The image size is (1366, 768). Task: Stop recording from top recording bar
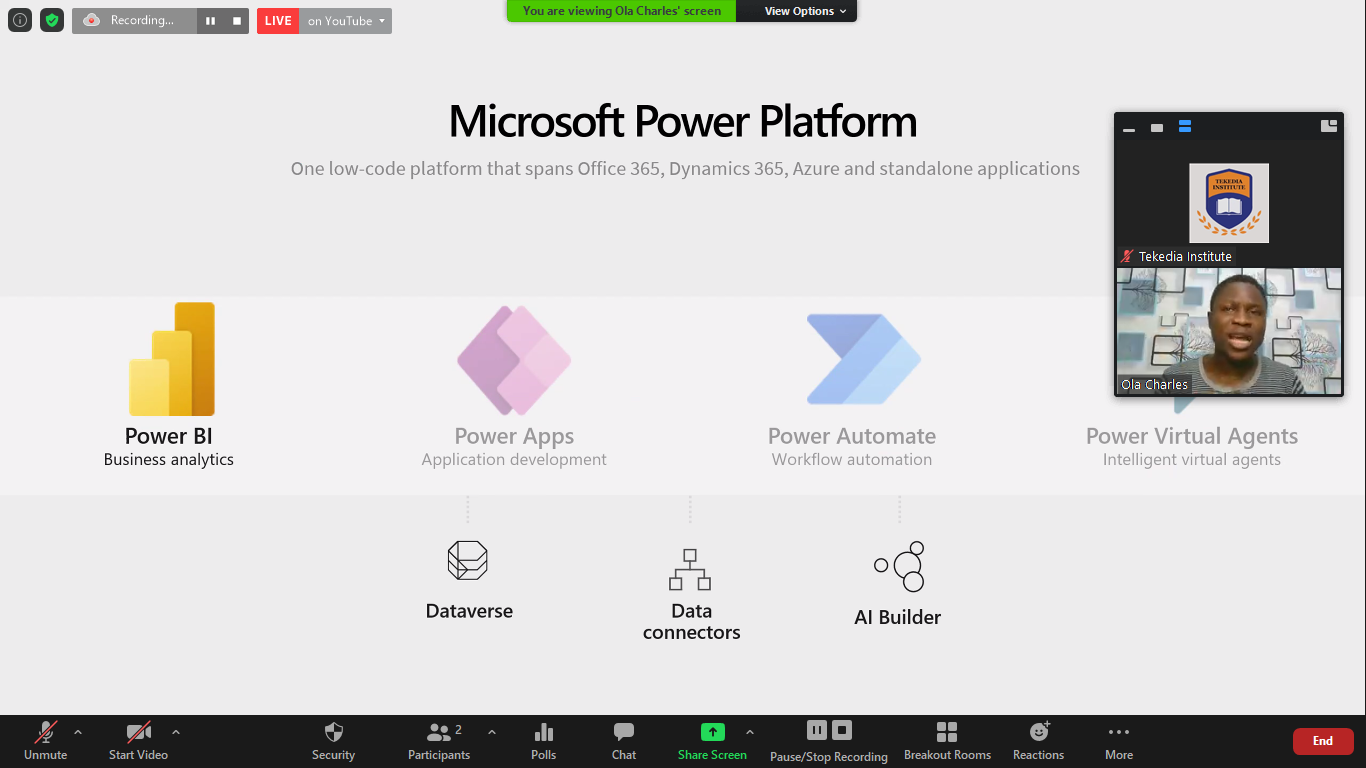[236, 21]
